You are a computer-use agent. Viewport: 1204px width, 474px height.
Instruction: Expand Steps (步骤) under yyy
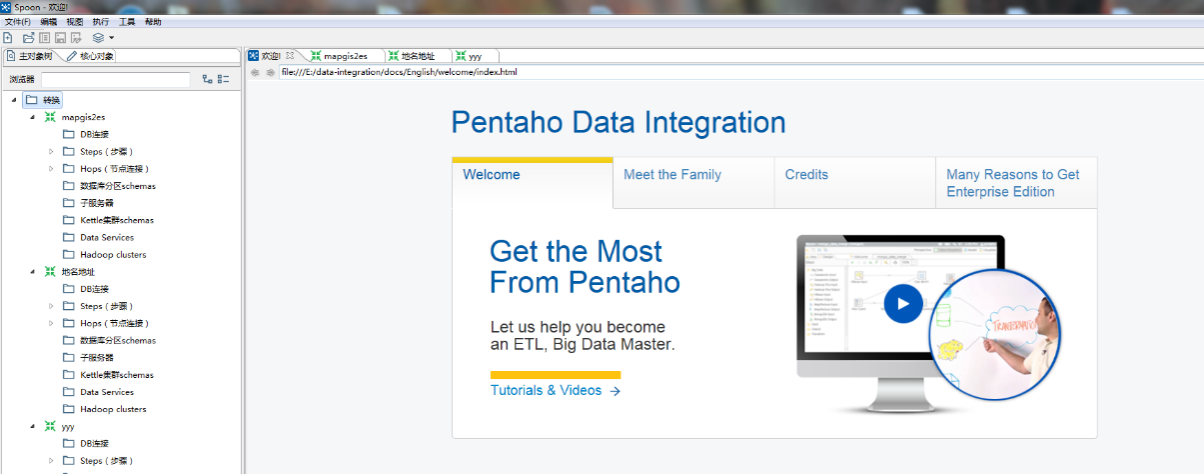click(x=51, y=460)
